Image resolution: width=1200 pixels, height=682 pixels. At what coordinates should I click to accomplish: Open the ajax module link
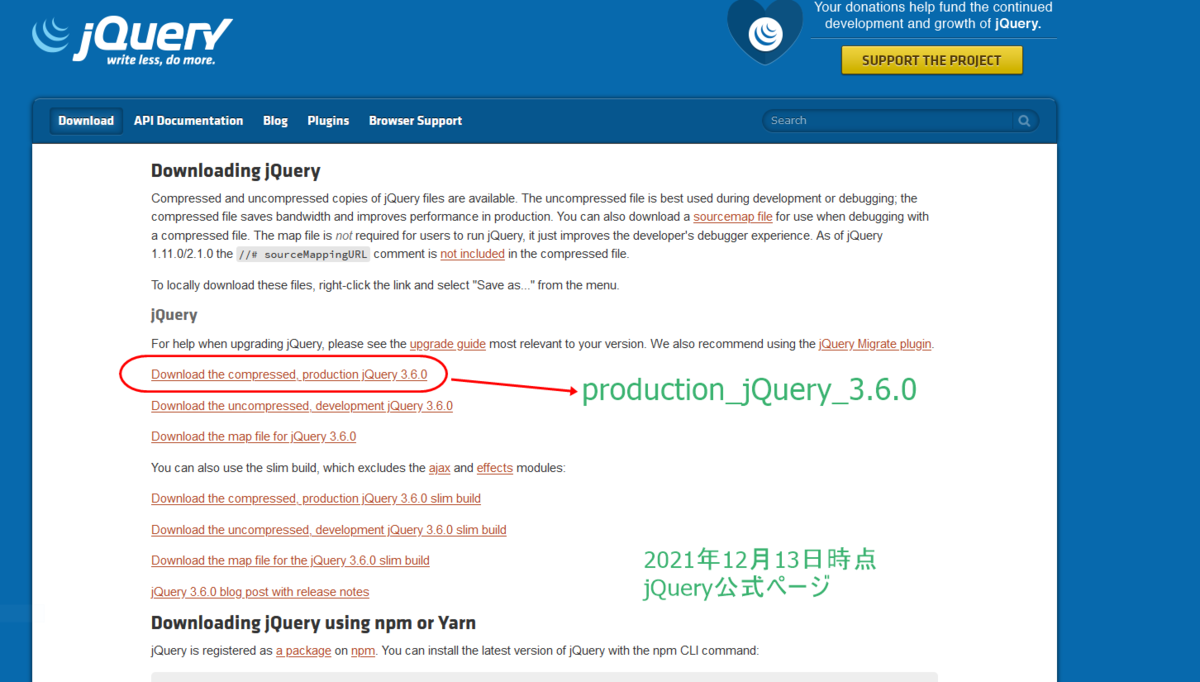tap(440, 468)
